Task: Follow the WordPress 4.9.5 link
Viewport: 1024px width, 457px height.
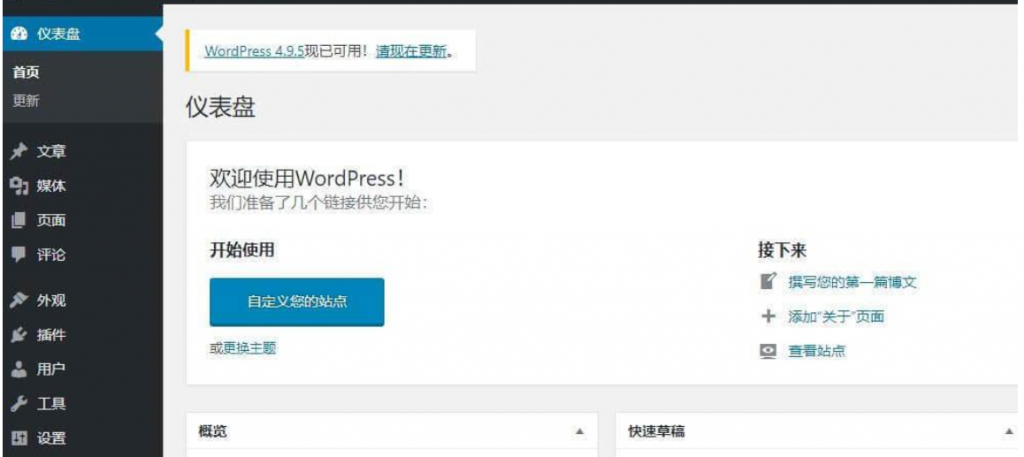Action: (253, 51)
